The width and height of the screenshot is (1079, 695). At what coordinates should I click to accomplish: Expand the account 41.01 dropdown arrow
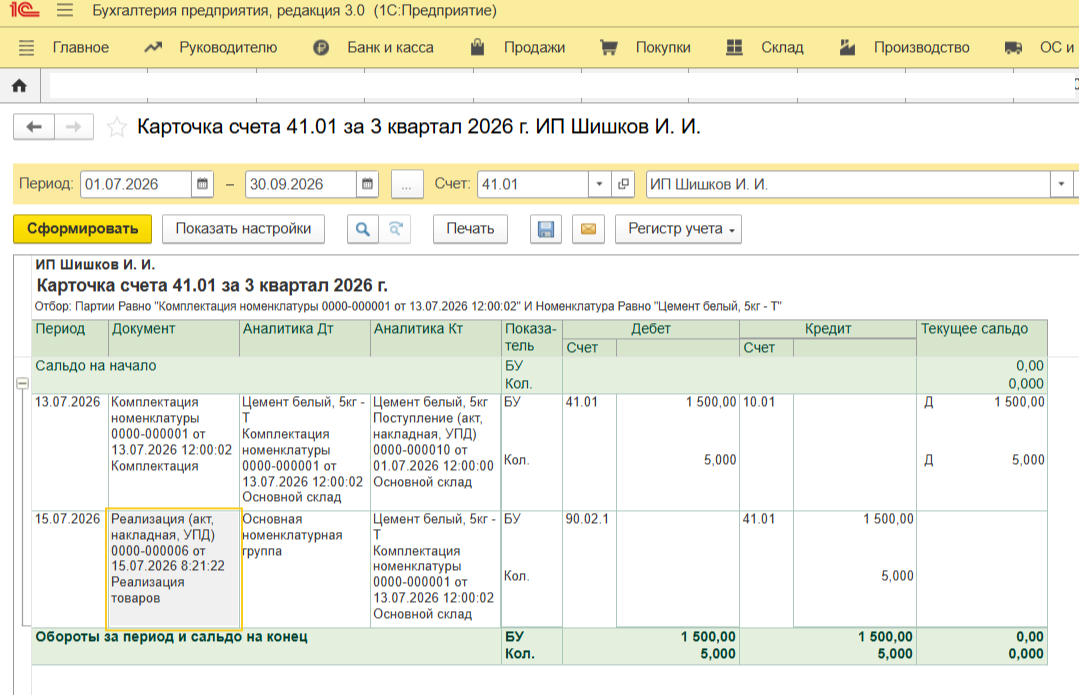click(599, 184)
